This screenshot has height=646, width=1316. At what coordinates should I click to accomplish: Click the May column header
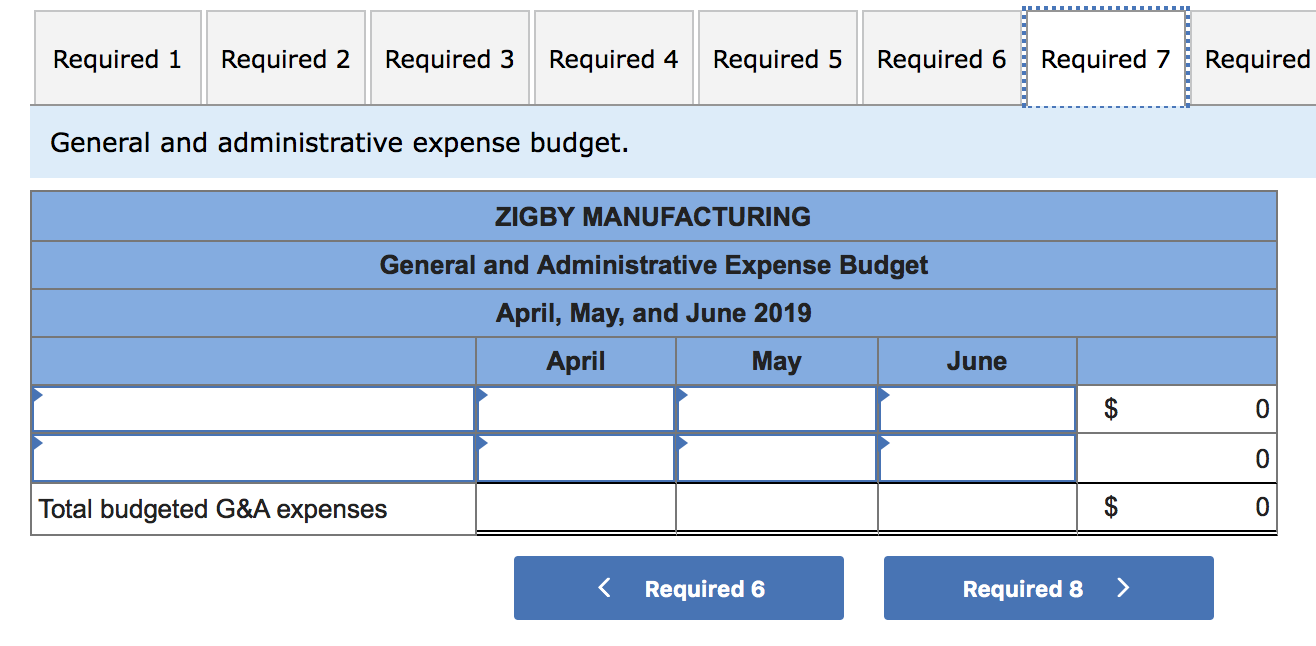tap(777, 361)
